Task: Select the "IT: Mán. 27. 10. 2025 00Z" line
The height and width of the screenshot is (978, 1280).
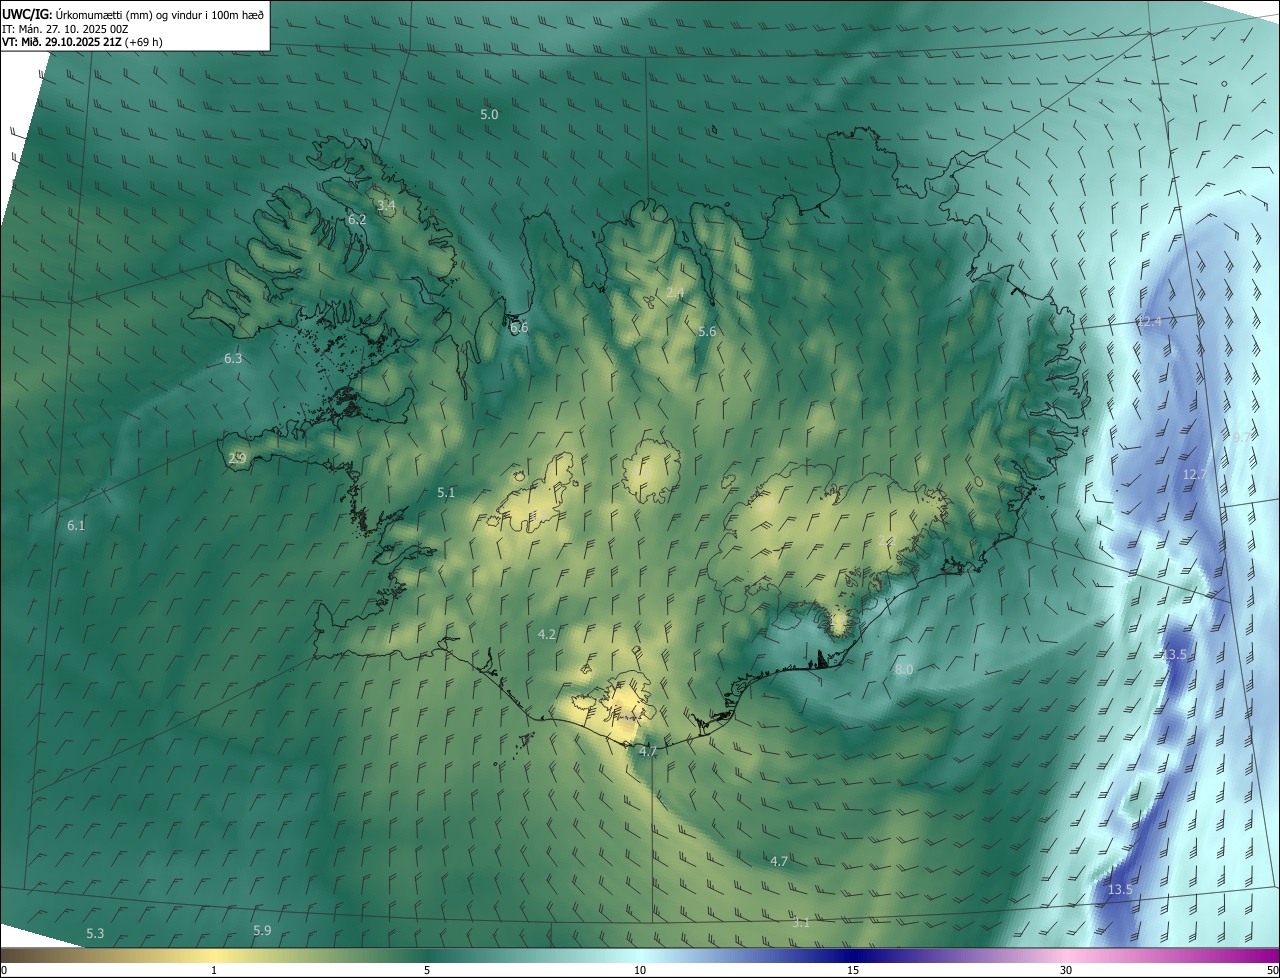Action: click(x=65, y=28)
